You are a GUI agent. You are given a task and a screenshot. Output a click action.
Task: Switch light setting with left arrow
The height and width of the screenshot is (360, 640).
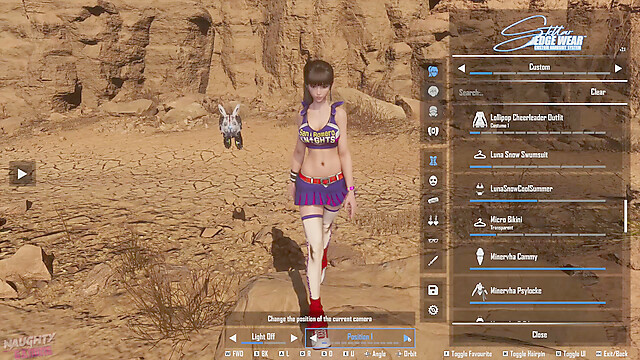pyautogui.click(x=233, y=338)
